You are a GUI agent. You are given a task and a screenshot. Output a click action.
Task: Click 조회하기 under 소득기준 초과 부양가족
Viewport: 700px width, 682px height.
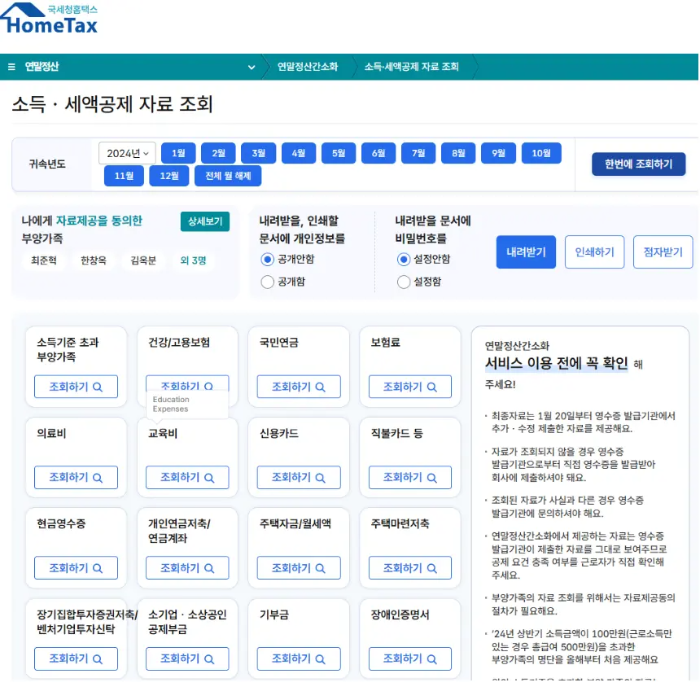pyautogui.click(x=76, y=387)
